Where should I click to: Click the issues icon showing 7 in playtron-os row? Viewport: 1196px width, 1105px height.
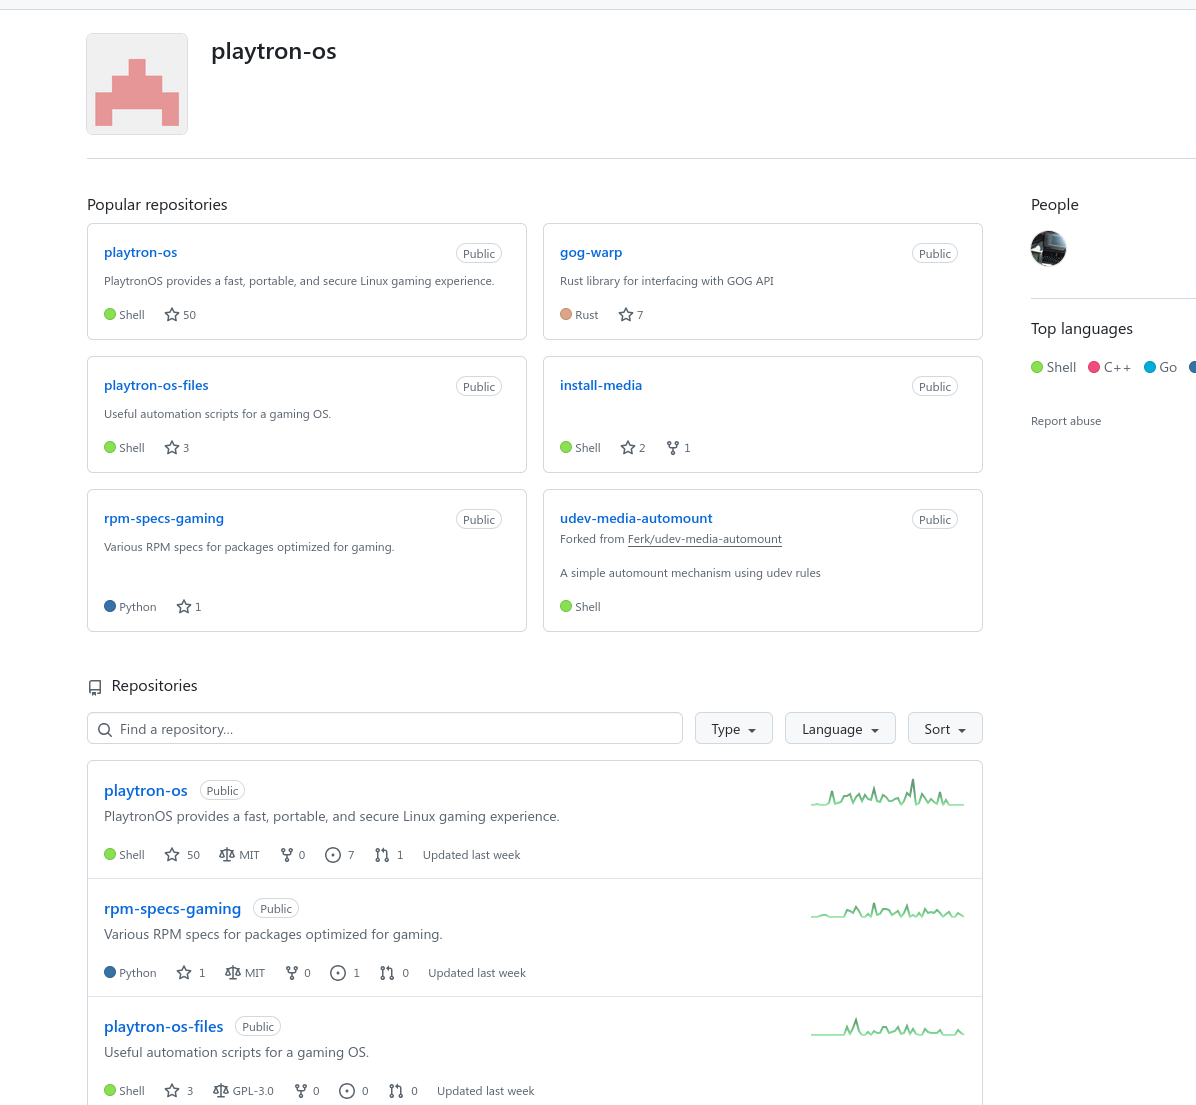pyautogui.click(x=333, y=855)
